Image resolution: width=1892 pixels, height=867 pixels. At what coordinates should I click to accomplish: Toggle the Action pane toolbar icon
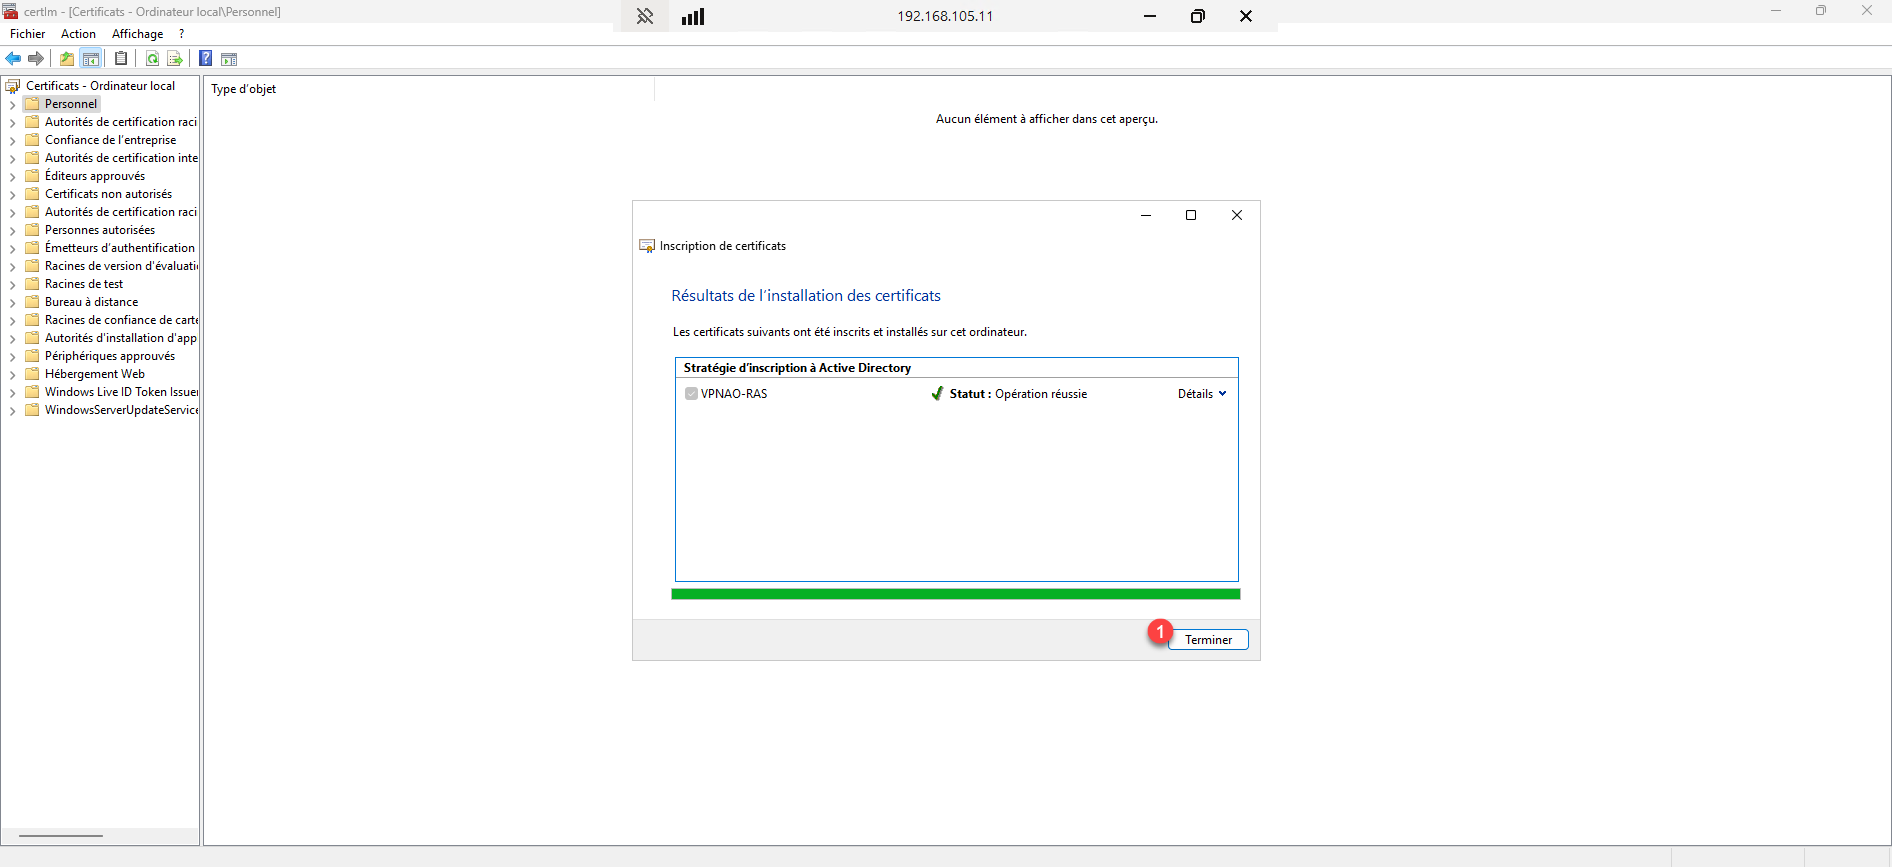(229, 59)
